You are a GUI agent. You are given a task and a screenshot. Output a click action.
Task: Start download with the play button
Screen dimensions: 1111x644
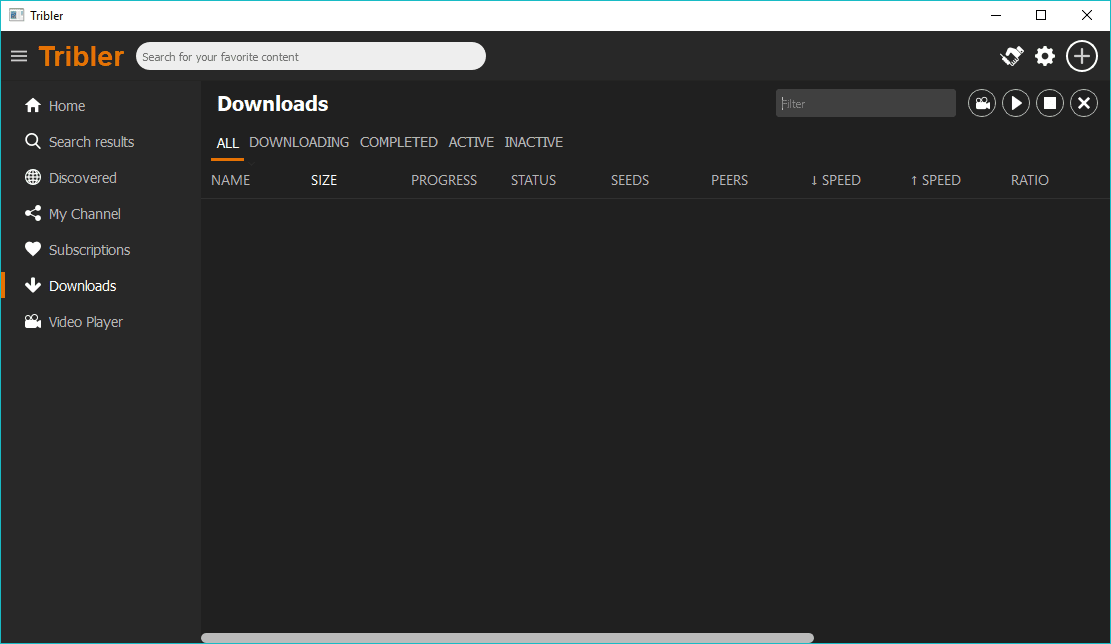click(1016, 103)
